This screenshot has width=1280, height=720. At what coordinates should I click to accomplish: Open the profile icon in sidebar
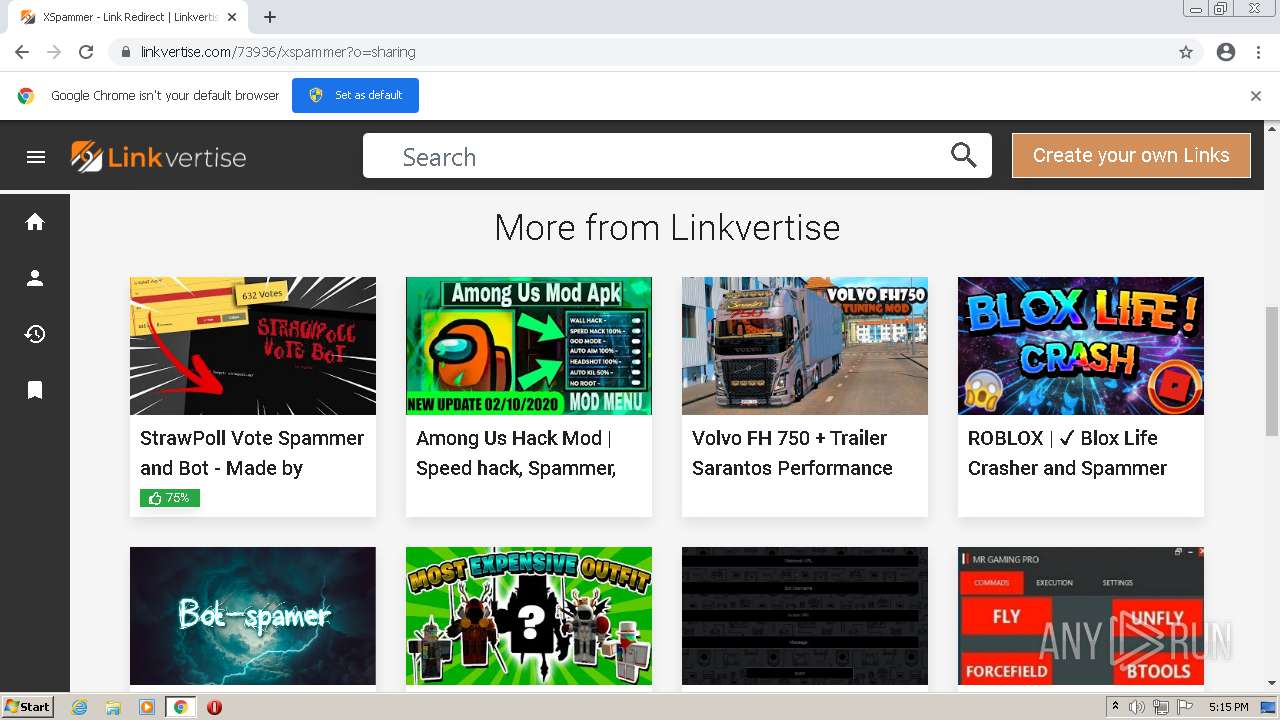click(35, 278)
